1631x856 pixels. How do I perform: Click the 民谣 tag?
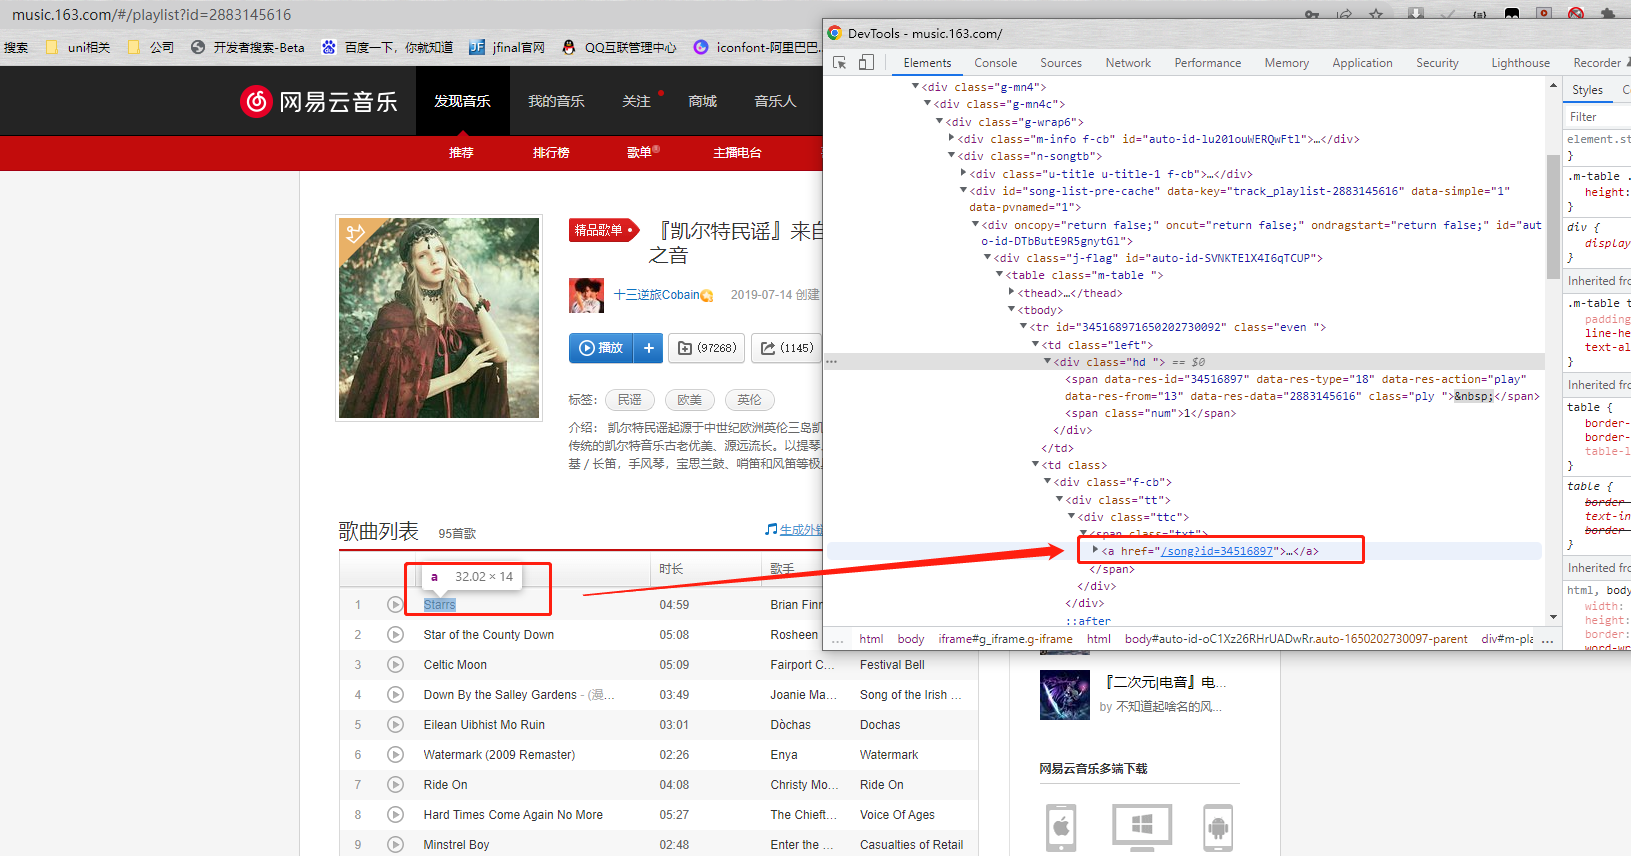pos(630,400)
